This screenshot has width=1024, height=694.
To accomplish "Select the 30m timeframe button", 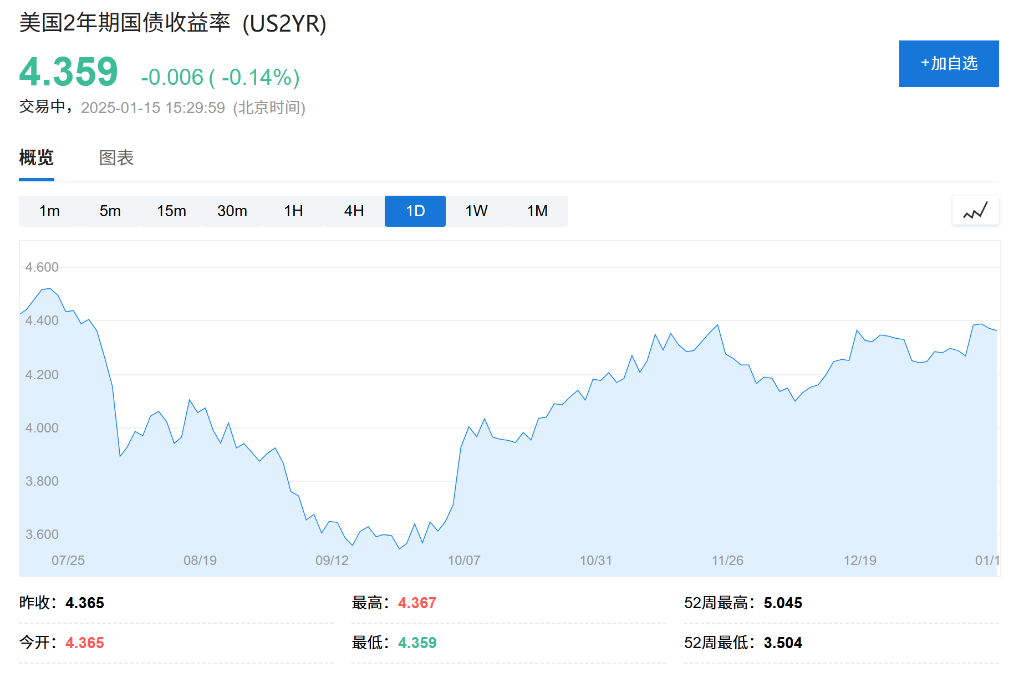I will point(232,211).
